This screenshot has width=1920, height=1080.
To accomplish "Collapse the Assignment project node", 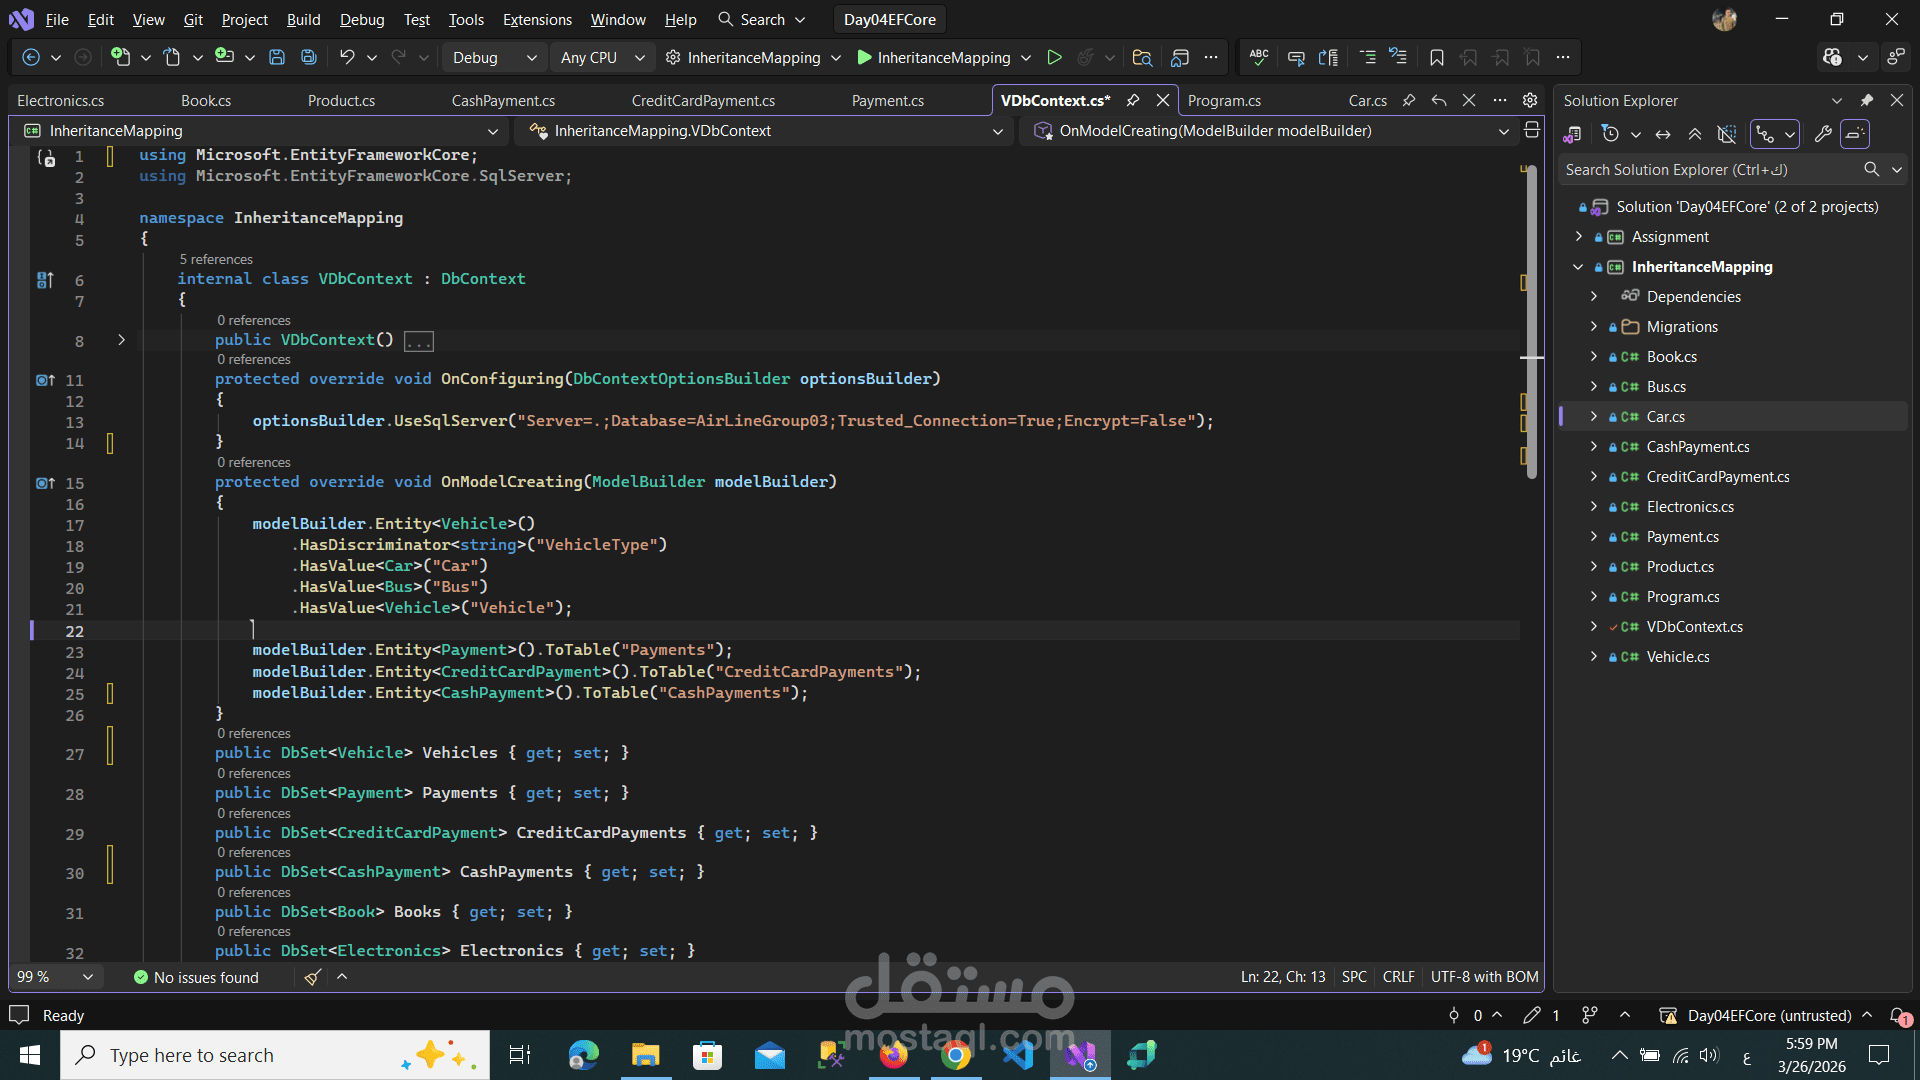I will 1579,236.
